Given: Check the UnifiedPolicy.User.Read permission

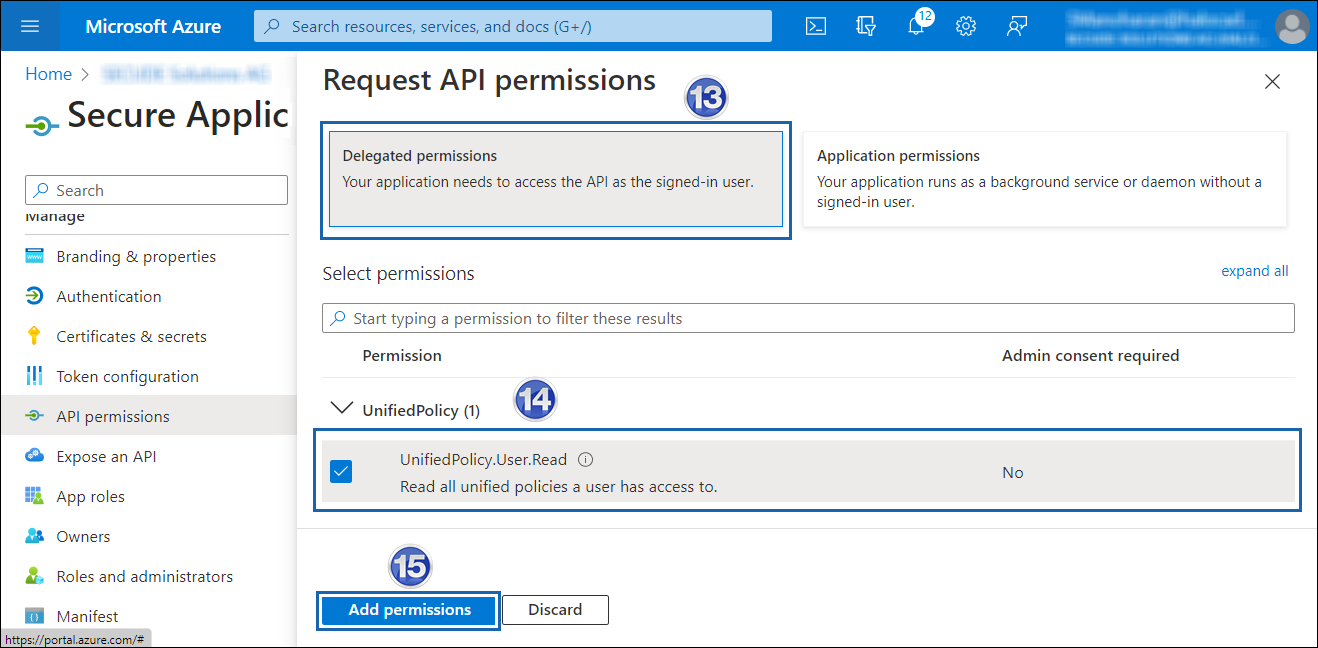Looking at the screenshot, I should (340, 471).
